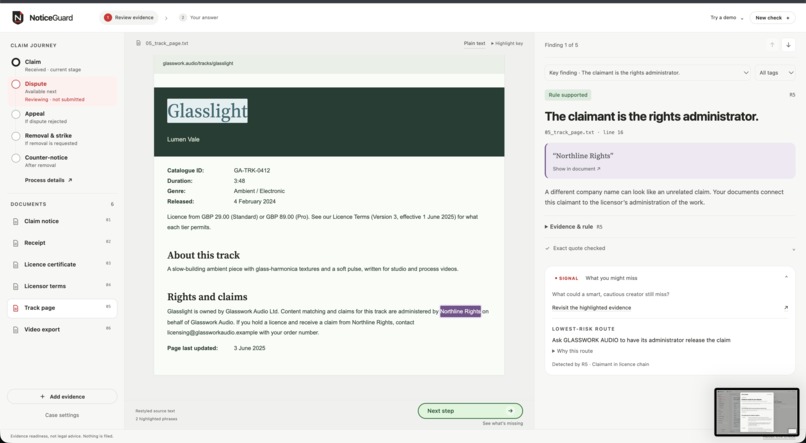Viewport: 806px width, 443px height.
Task: Click the Video export file icon
Action: click(x=16, y=329)
